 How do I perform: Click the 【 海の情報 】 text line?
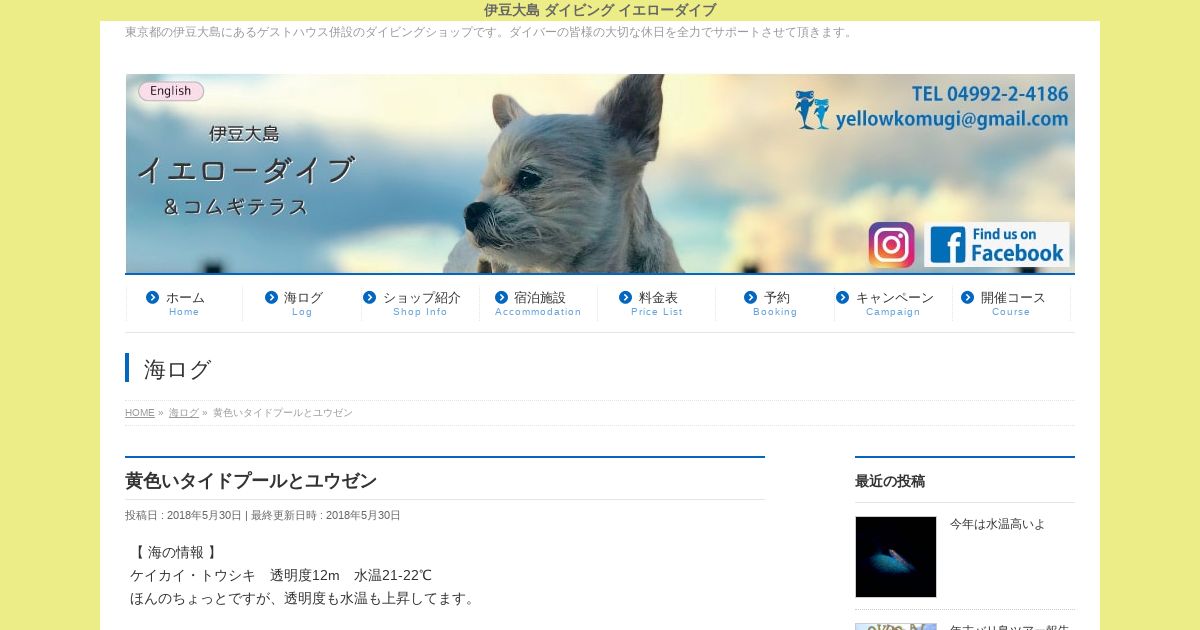click(175, 552)
